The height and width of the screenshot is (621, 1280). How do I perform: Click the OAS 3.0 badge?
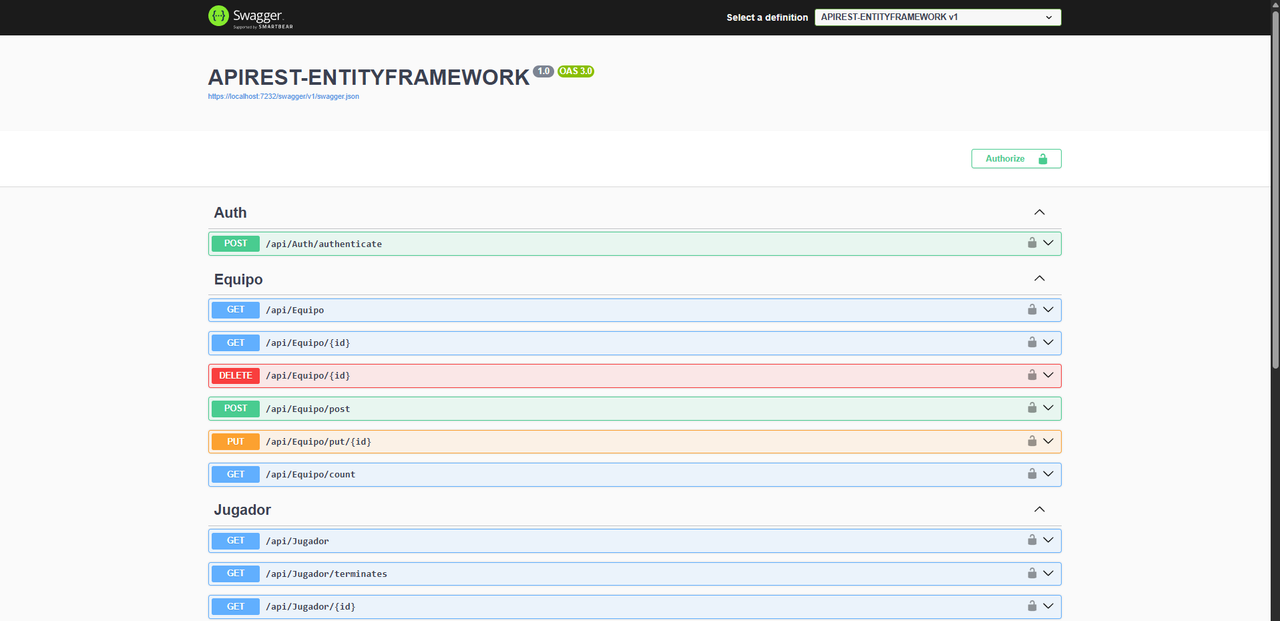point(576,71)
